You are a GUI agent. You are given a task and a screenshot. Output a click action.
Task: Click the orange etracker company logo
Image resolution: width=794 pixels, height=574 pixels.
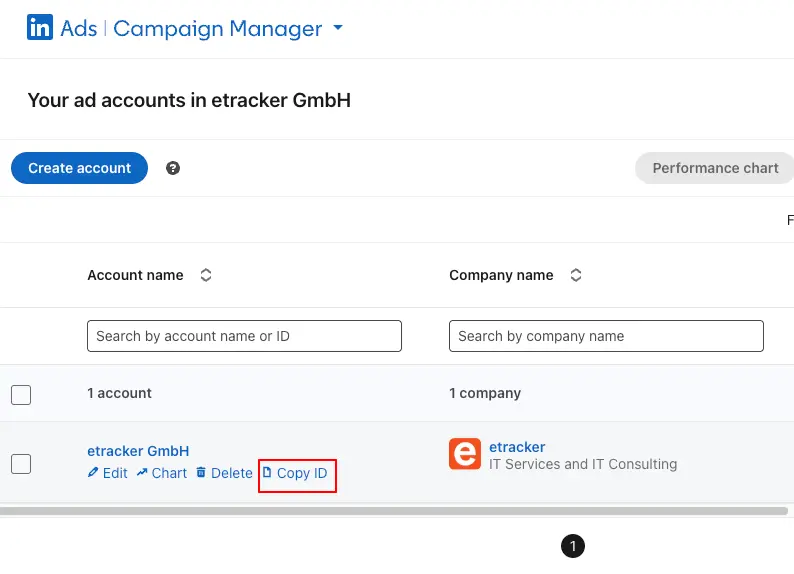pos(465,454)
